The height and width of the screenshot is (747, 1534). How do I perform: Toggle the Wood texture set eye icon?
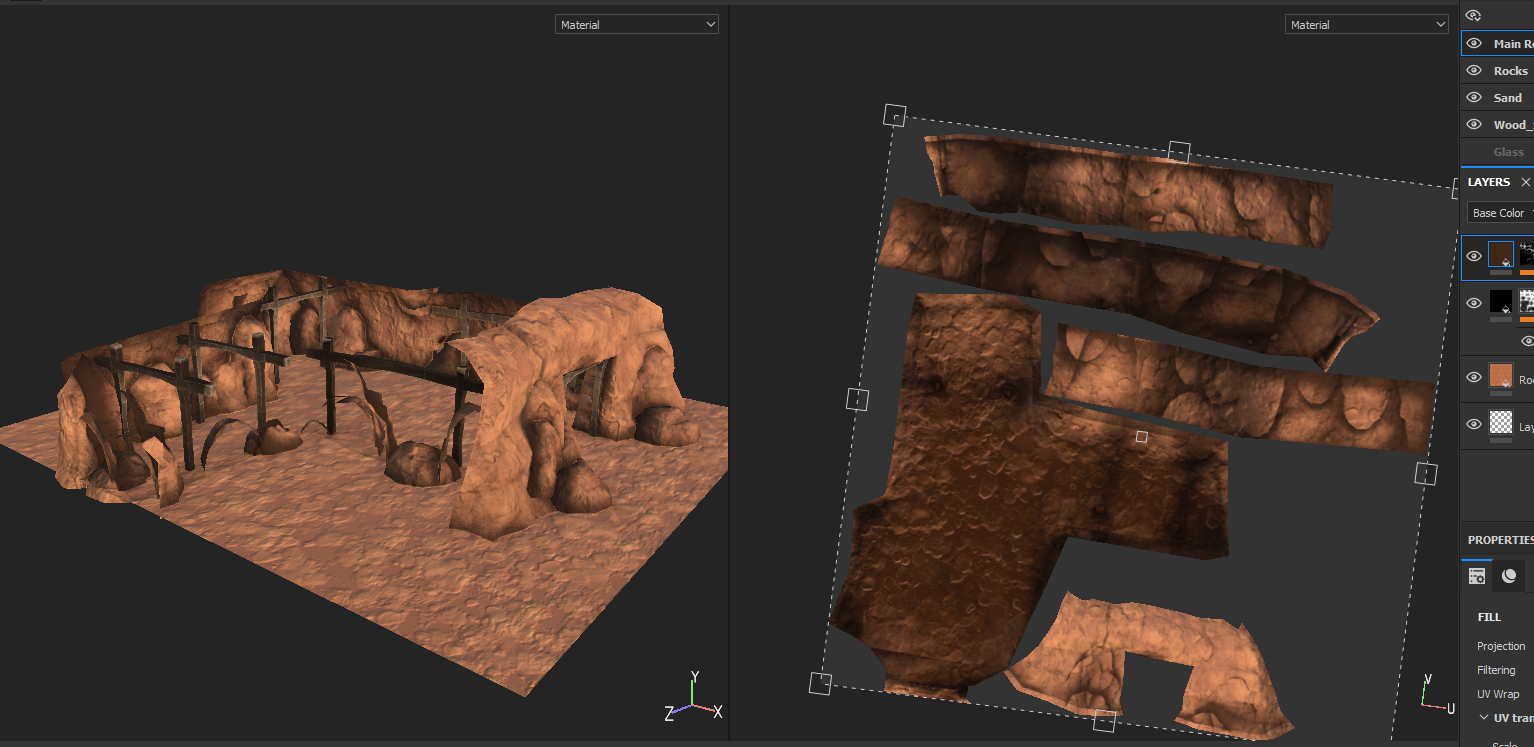click(x=1473, y=125)
